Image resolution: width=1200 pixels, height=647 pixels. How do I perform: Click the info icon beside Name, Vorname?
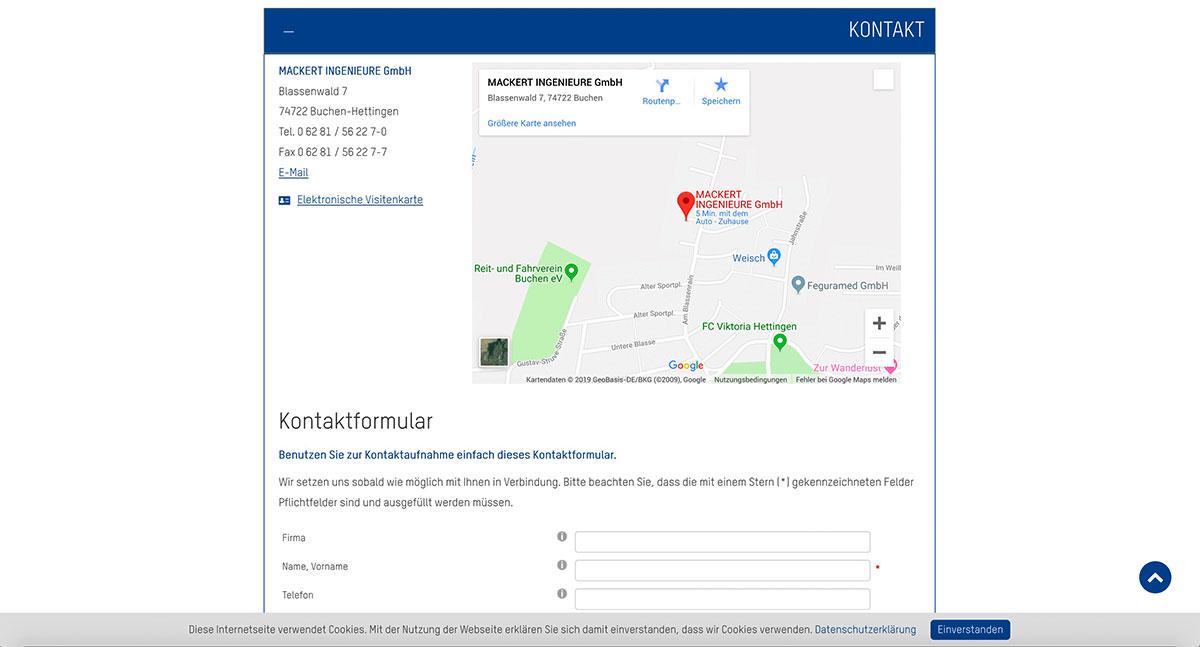pyautogui.click(x=562, y=565)
